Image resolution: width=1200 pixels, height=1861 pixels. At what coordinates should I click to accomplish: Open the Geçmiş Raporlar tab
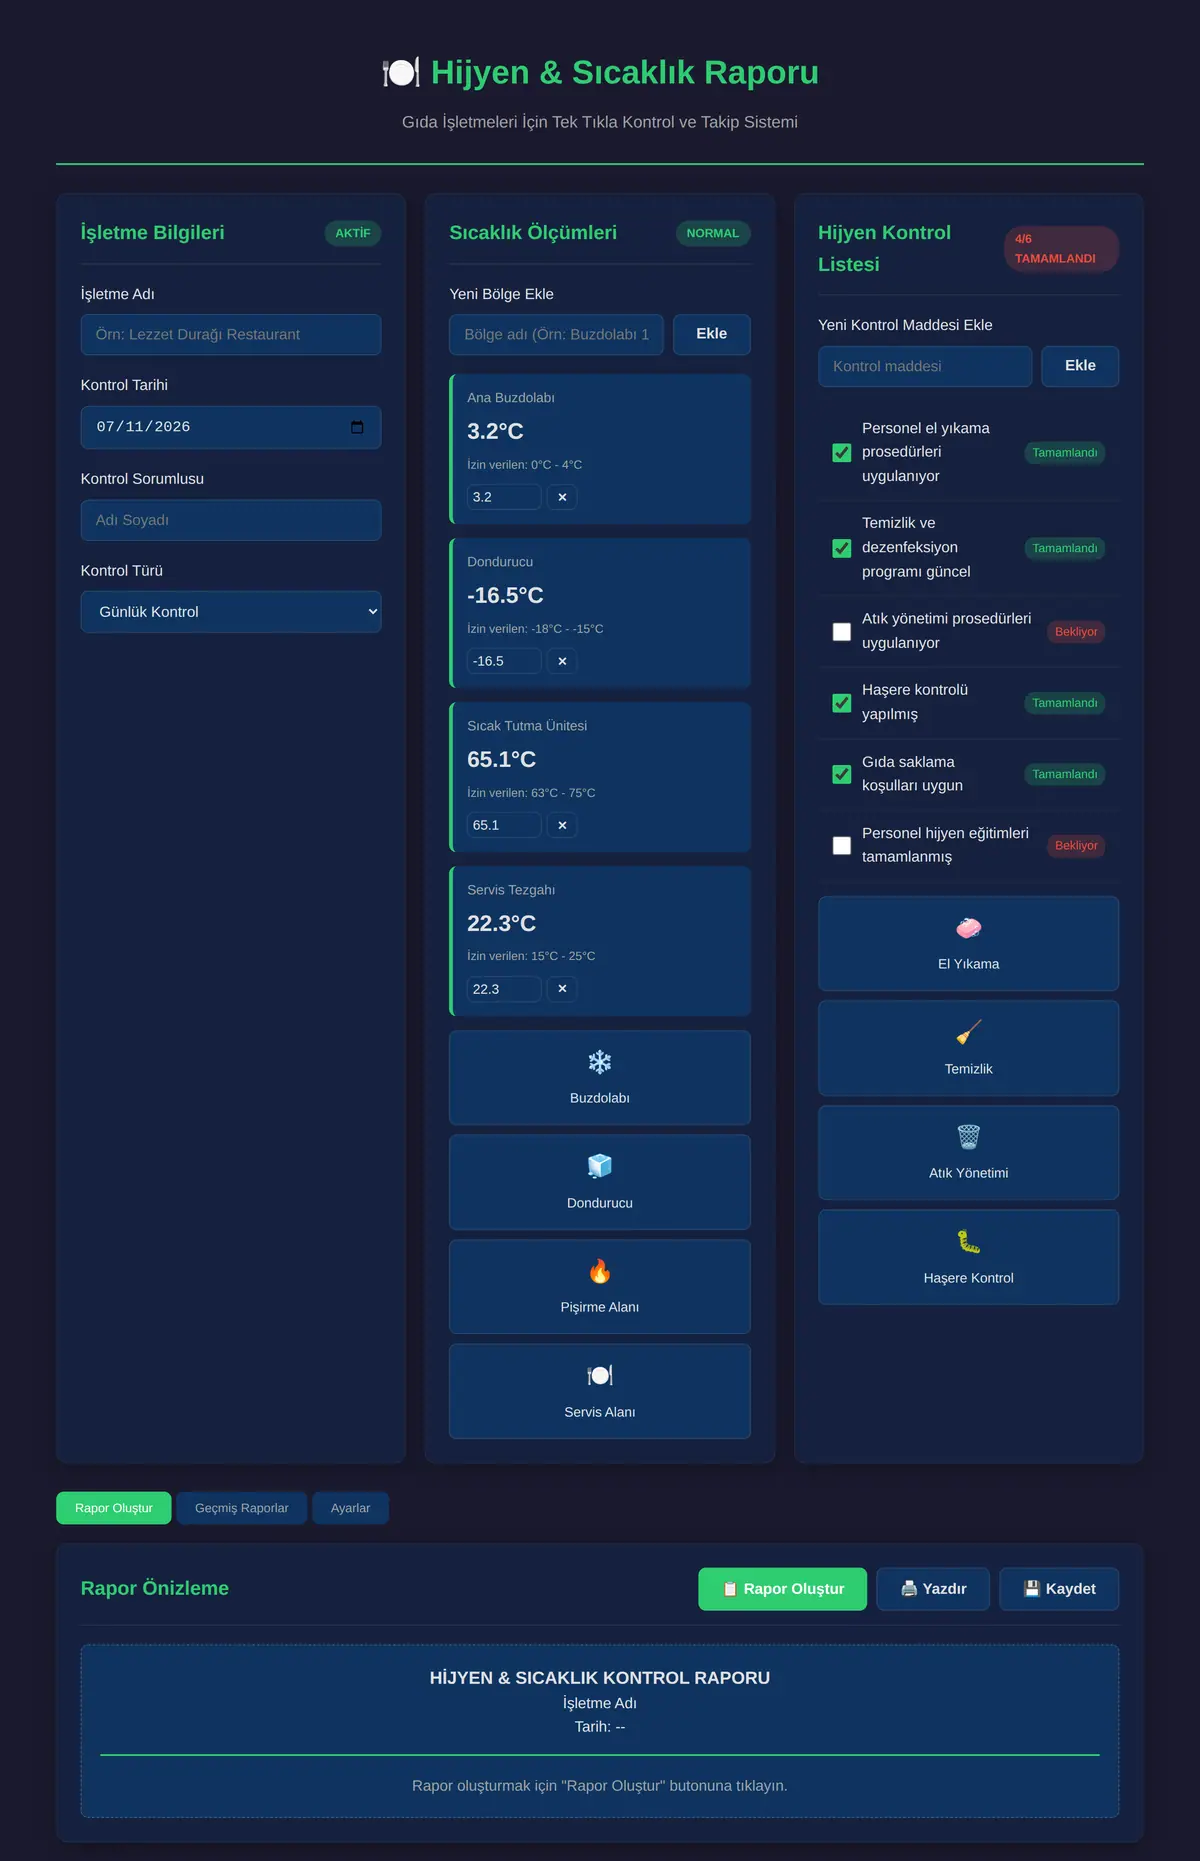click(242, 1508)
